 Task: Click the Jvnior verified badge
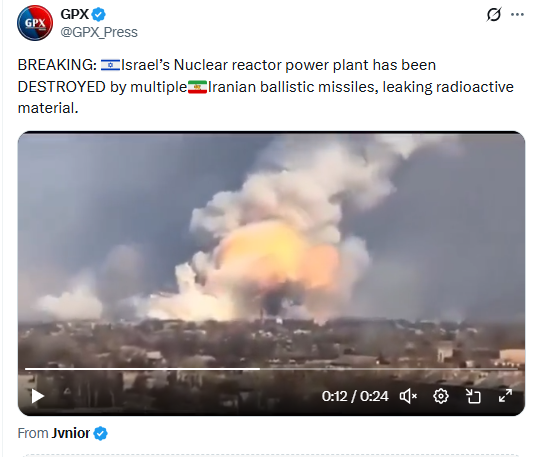point(101,433)
